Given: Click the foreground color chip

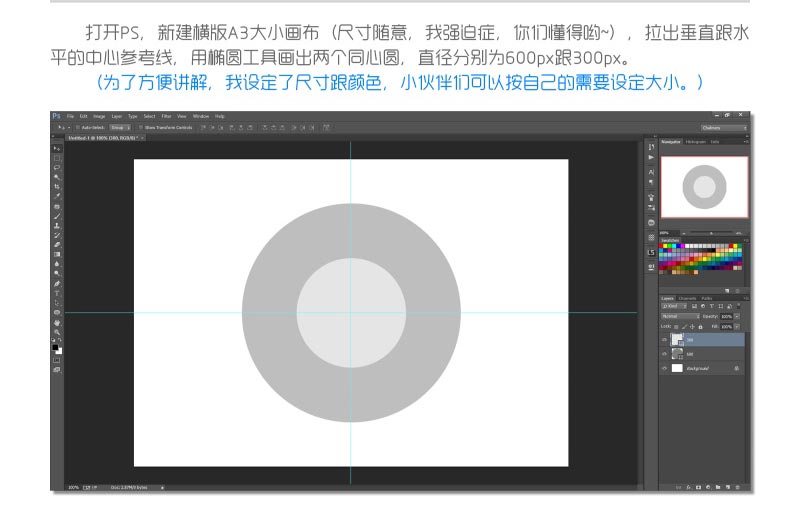Looking at the screenshot, I should click(x=55, y=347).
